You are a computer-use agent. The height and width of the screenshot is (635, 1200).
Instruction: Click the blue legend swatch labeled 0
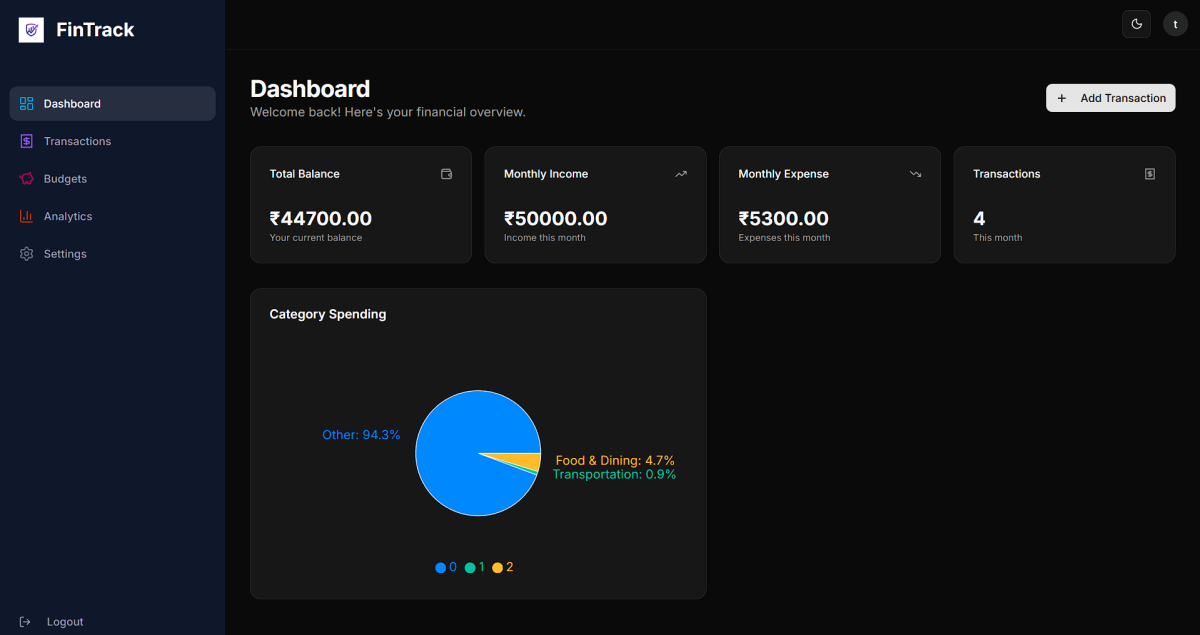pyautogui.click(x=440, y=568)
